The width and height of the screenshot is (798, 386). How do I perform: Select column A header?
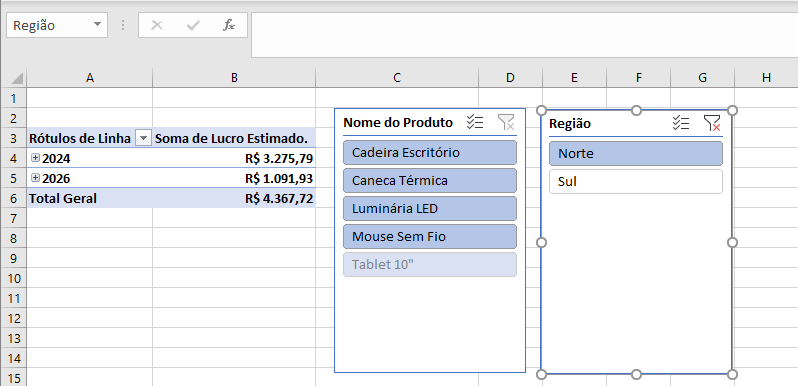pos(90,77)
